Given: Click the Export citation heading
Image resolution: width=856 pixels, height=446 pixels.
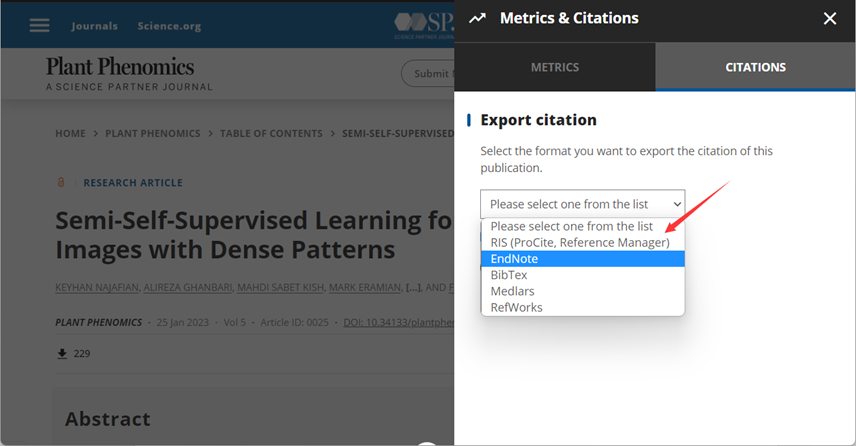Looking at the screenshot, I should (538, 120).
